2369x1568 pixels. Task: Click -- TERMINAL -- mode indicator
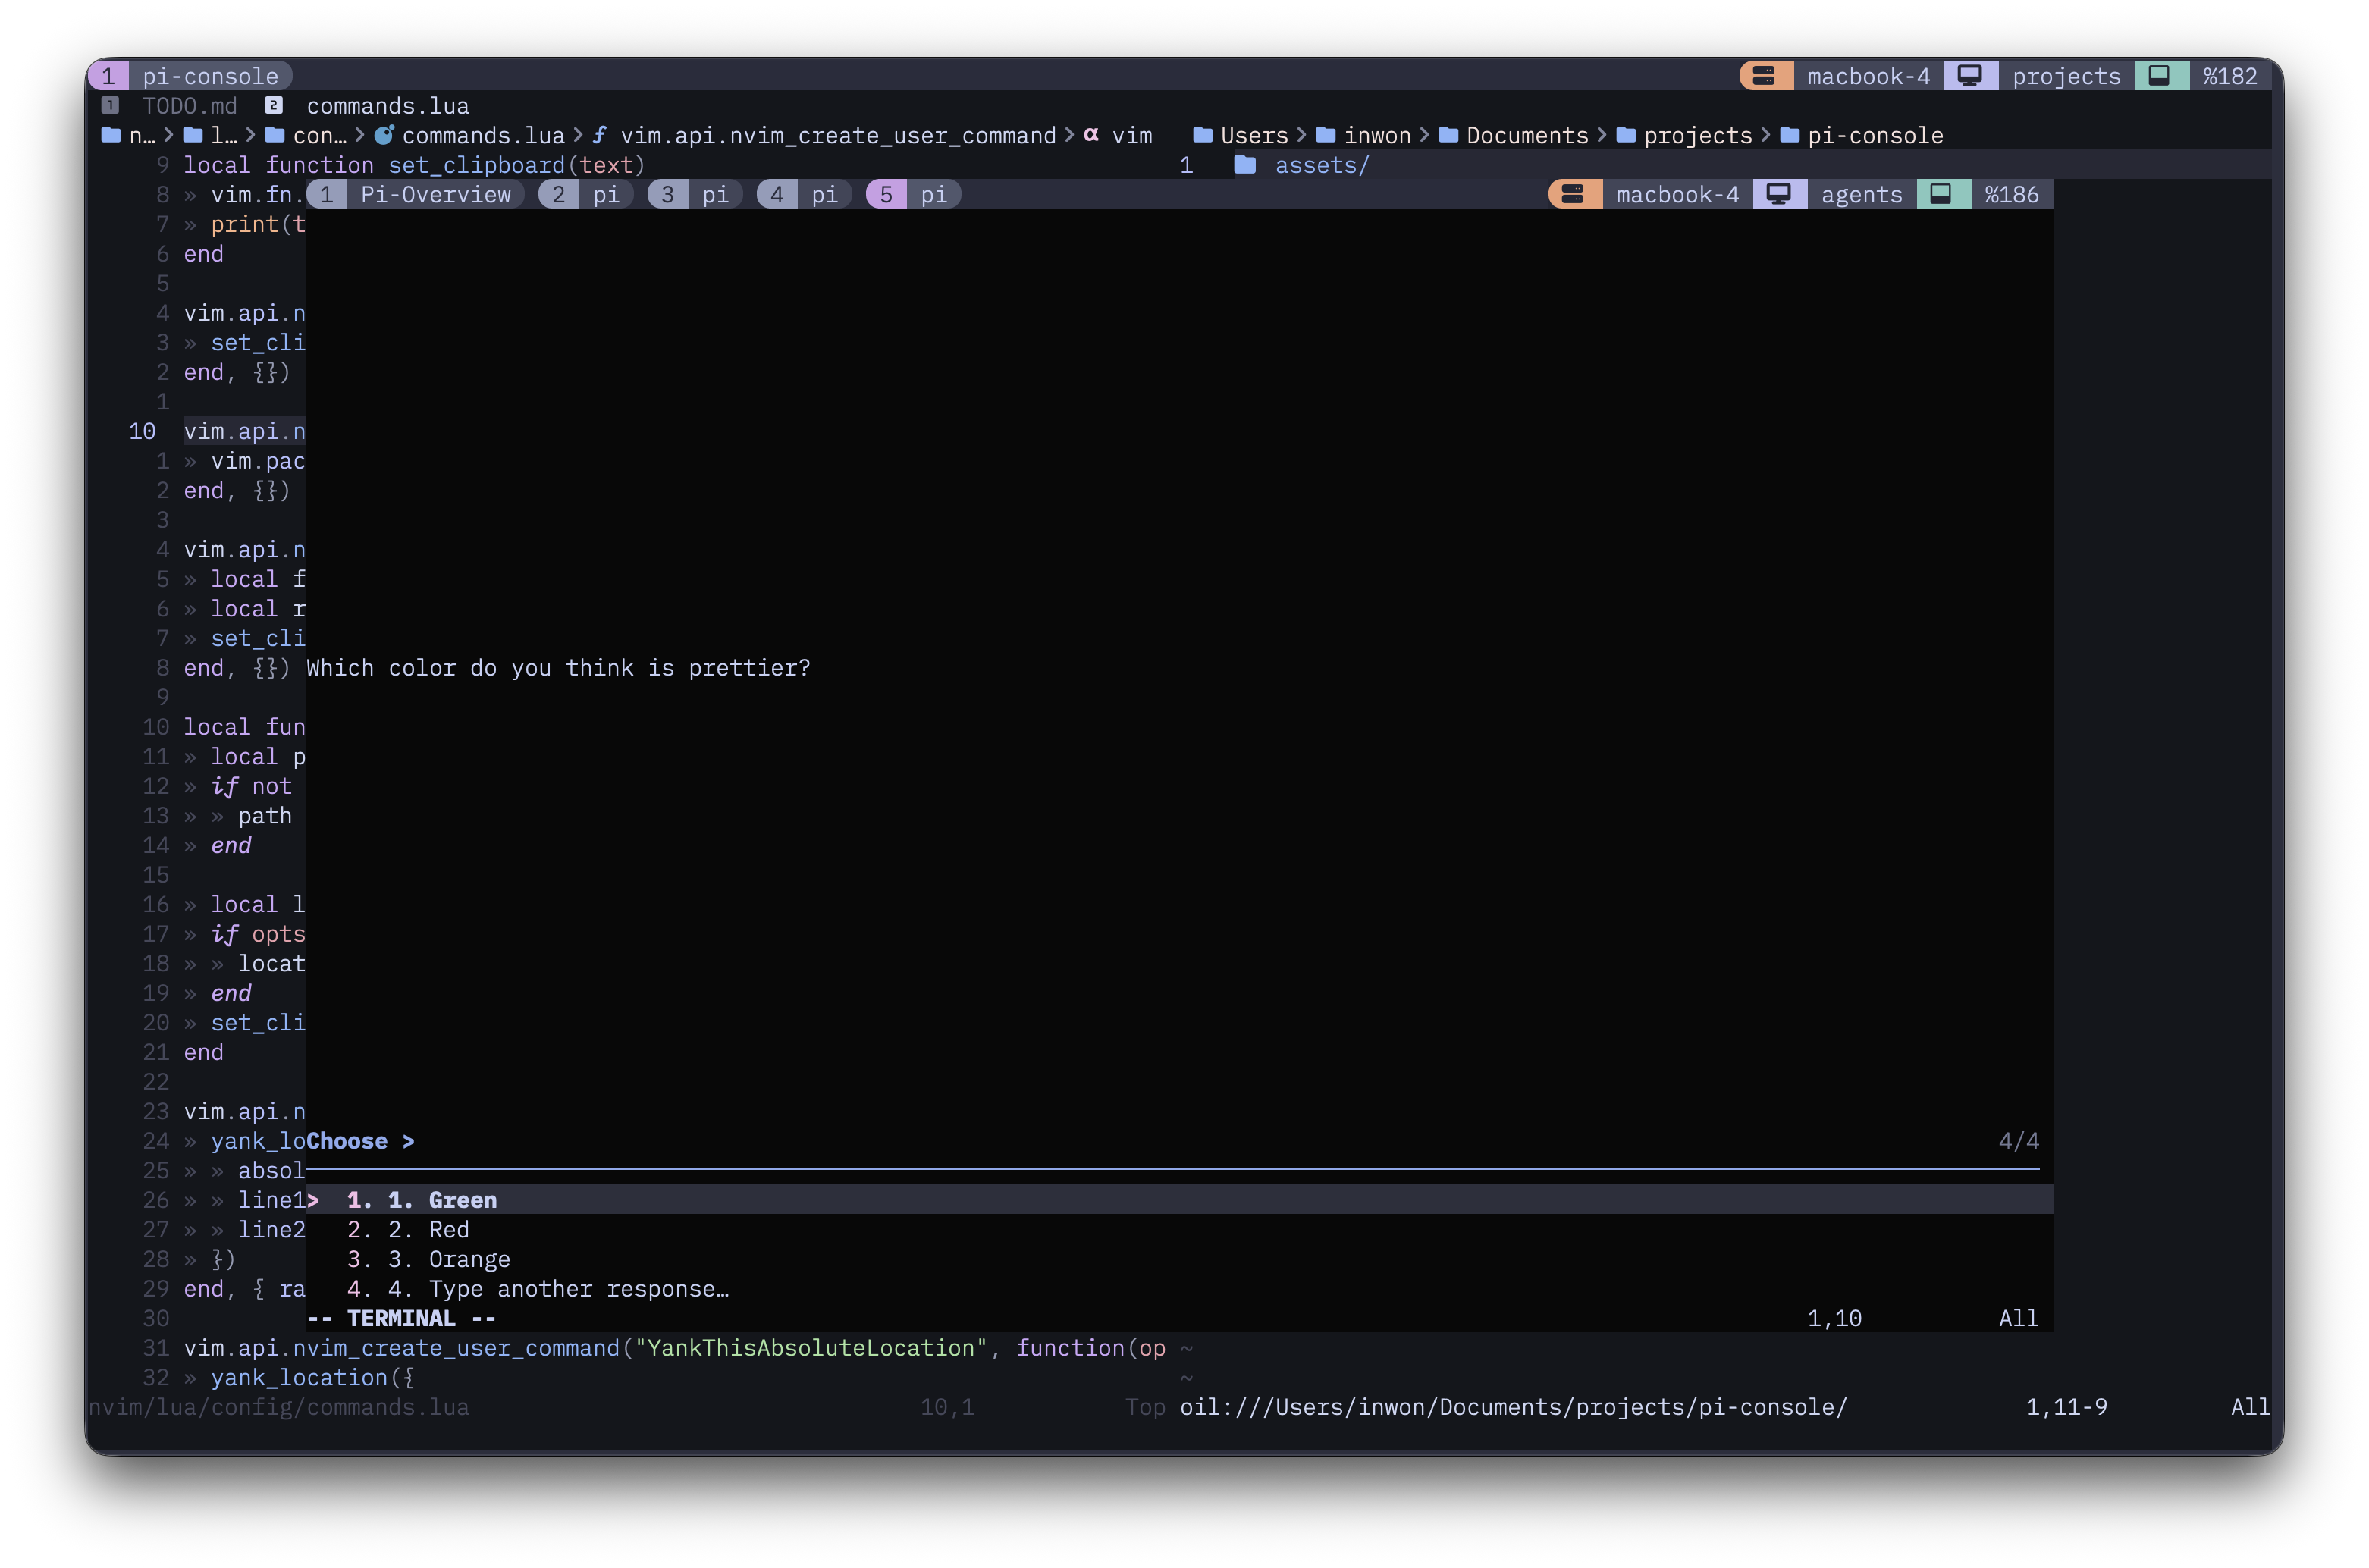pyautogui.click(x=401, y=1318)
